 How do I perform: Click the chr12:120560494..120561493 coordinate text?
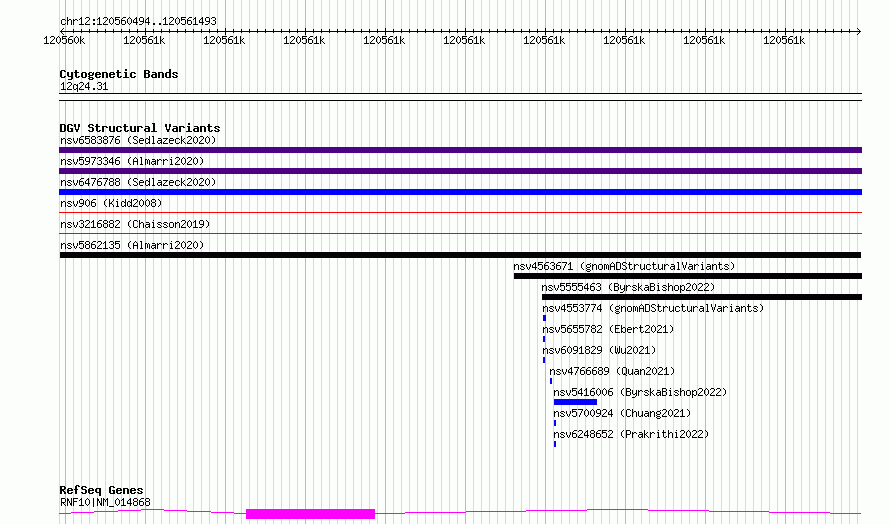click(x=138, y=22)
